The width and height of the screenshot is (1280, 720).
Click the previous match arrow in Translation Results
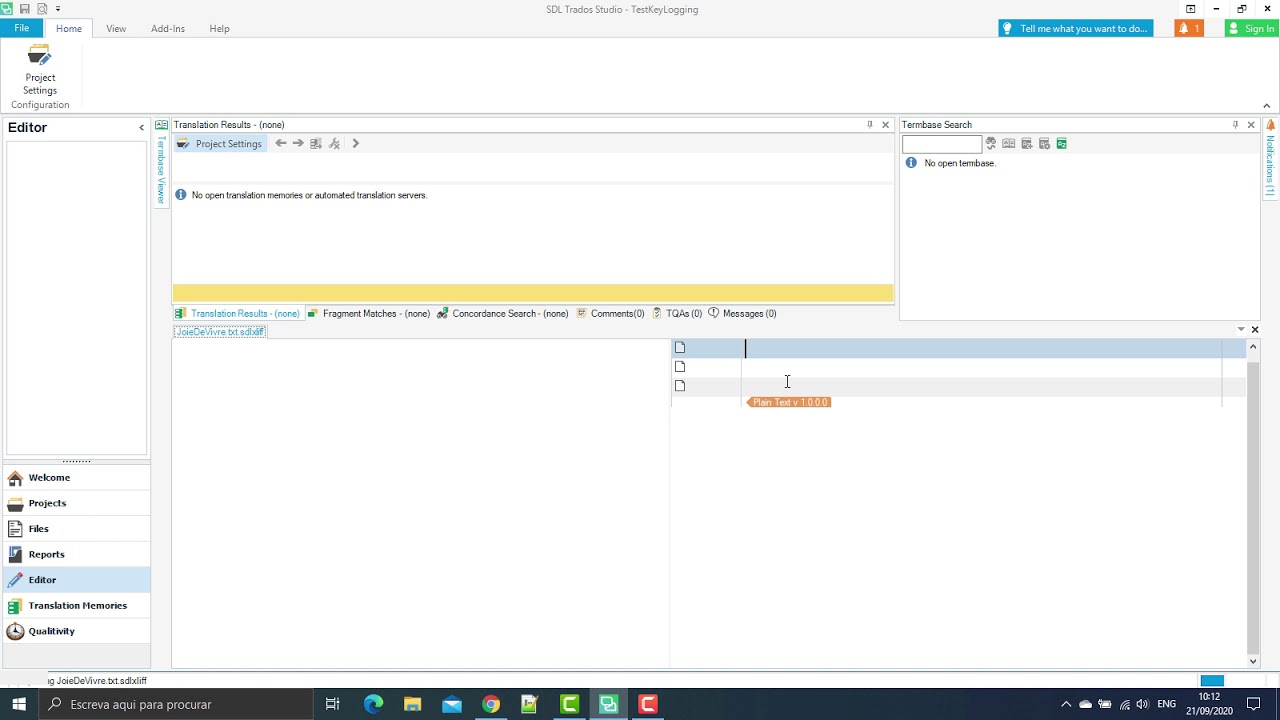pyautogui.click(x=281, y=143)
